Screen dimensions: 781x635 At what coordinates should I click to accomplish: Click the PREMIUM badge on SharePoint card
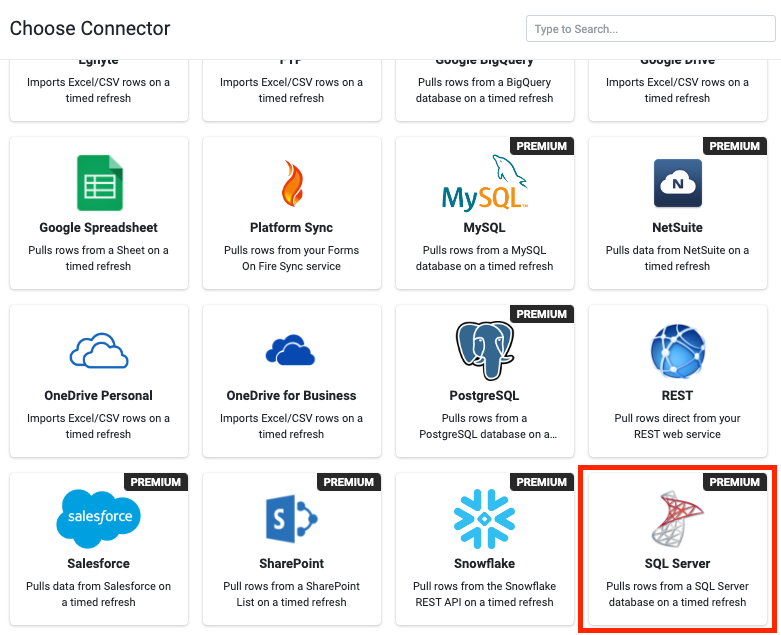349,482
